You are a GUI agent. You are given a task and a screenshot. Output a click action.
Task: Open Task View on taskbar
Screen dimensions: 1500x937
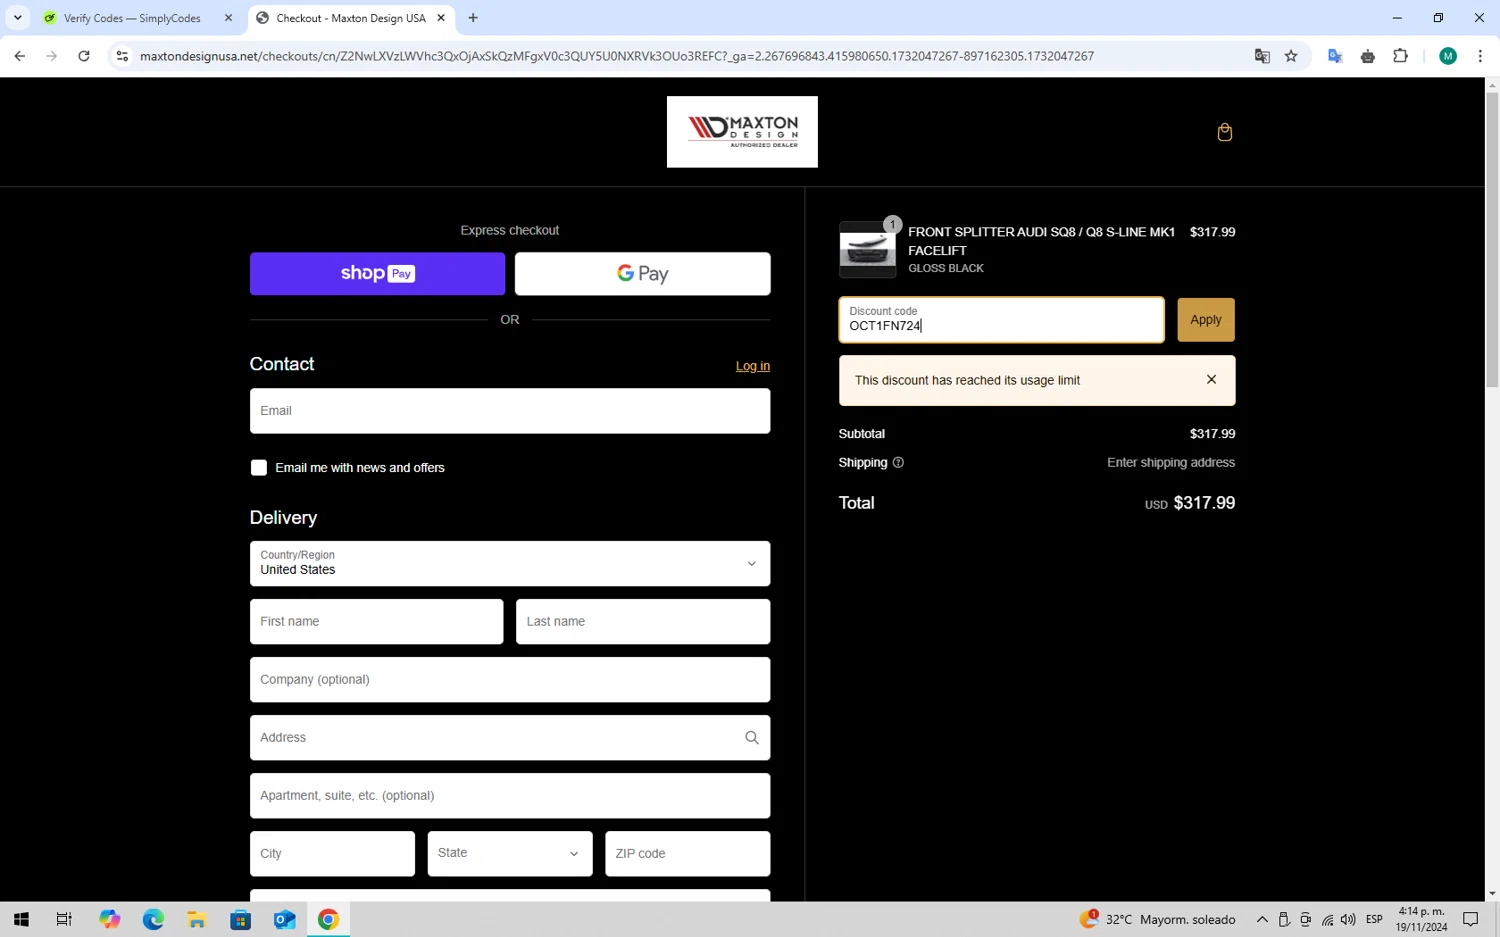[x=64, y=920]
